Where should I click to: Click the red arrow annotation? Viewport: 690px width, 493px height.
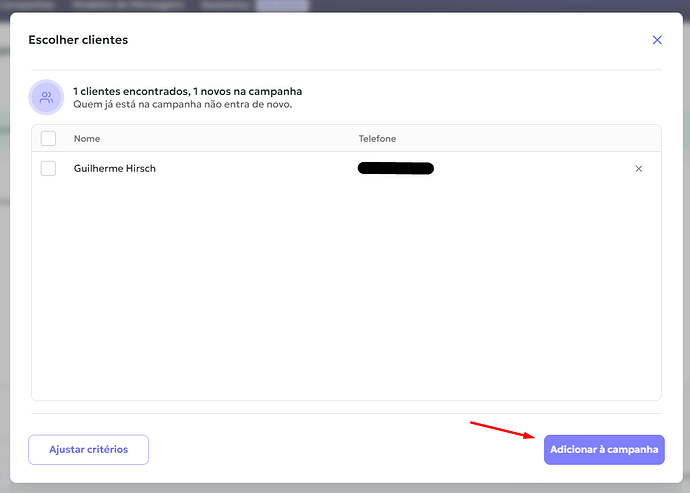click(502, 430)
